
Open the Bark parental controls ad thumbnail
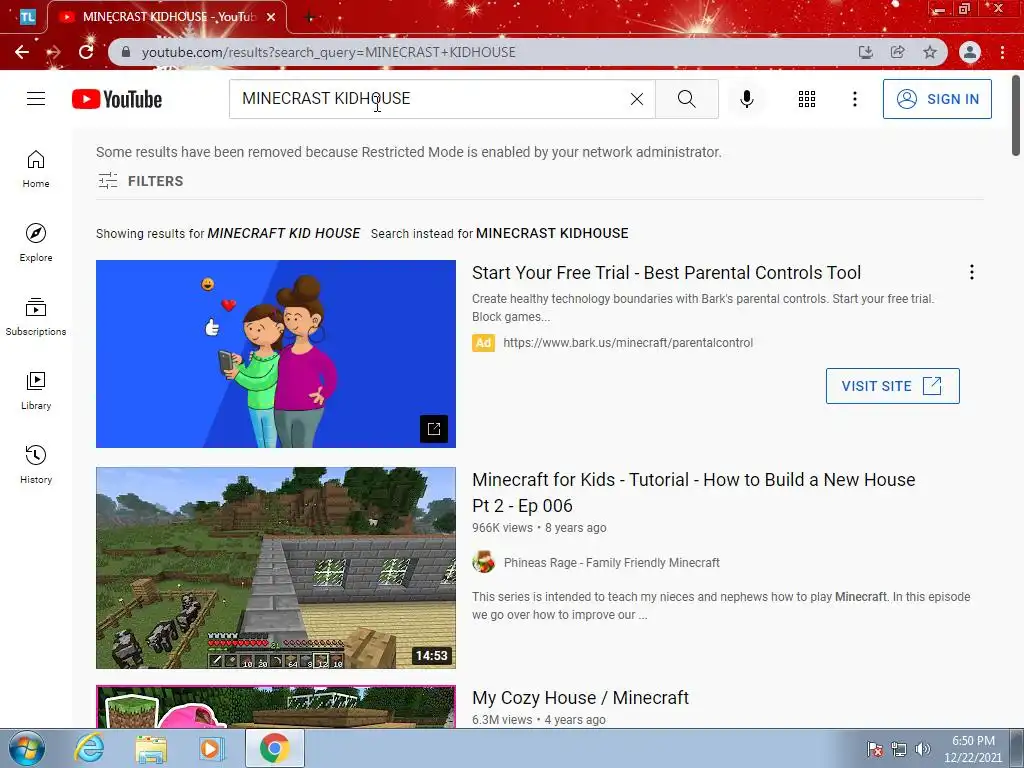click(x=276, y=354)
